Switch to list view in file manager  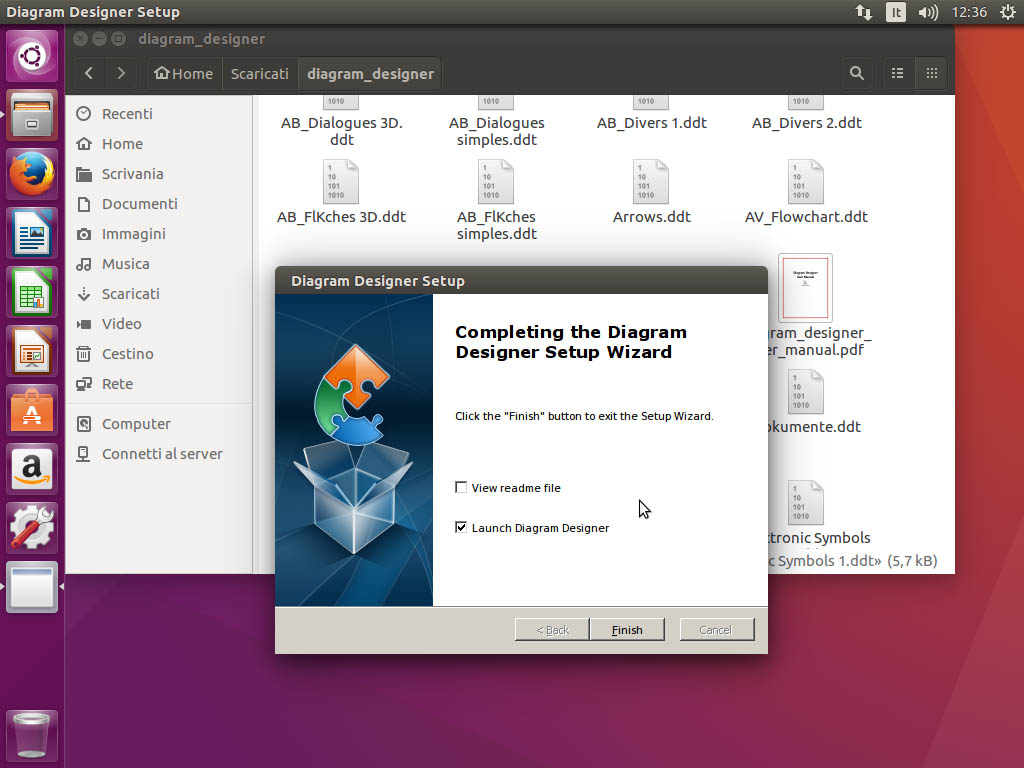click(x=898, y=73)
